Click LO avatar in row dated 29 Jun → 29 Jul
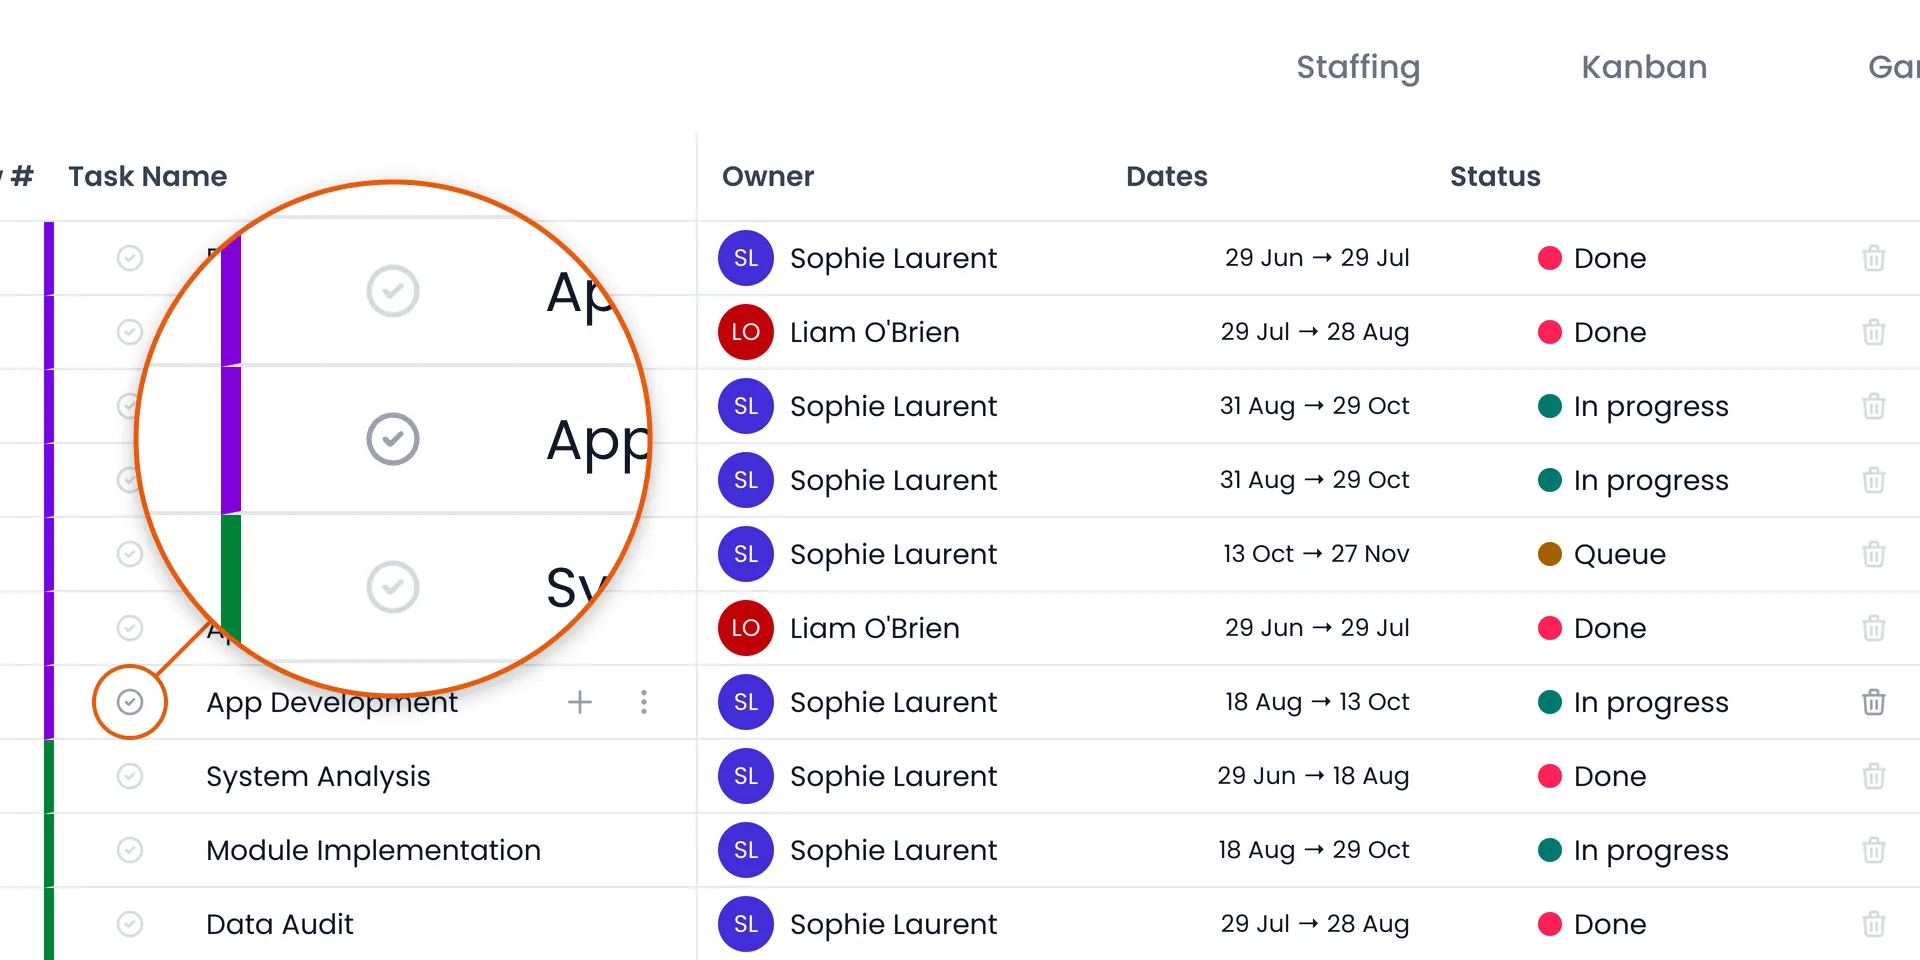Viewport: 1920px width, 960px height. click(x=746, y=628)
